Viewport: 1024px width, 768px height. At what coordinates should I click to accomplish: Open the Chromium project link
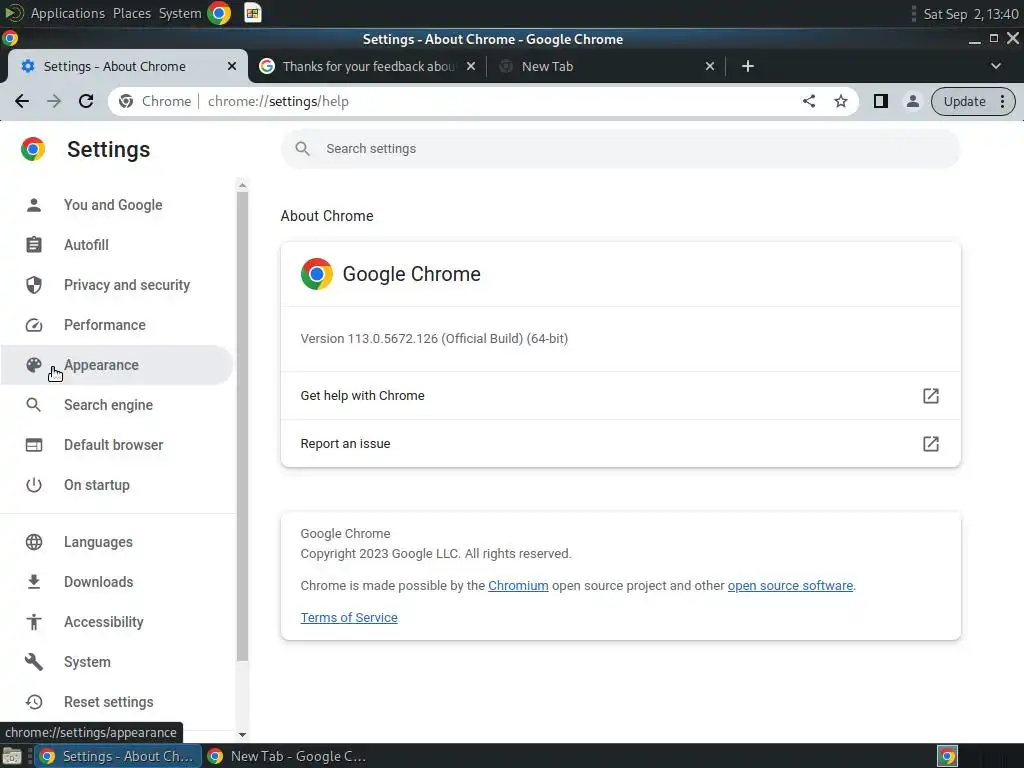(518, 586)
